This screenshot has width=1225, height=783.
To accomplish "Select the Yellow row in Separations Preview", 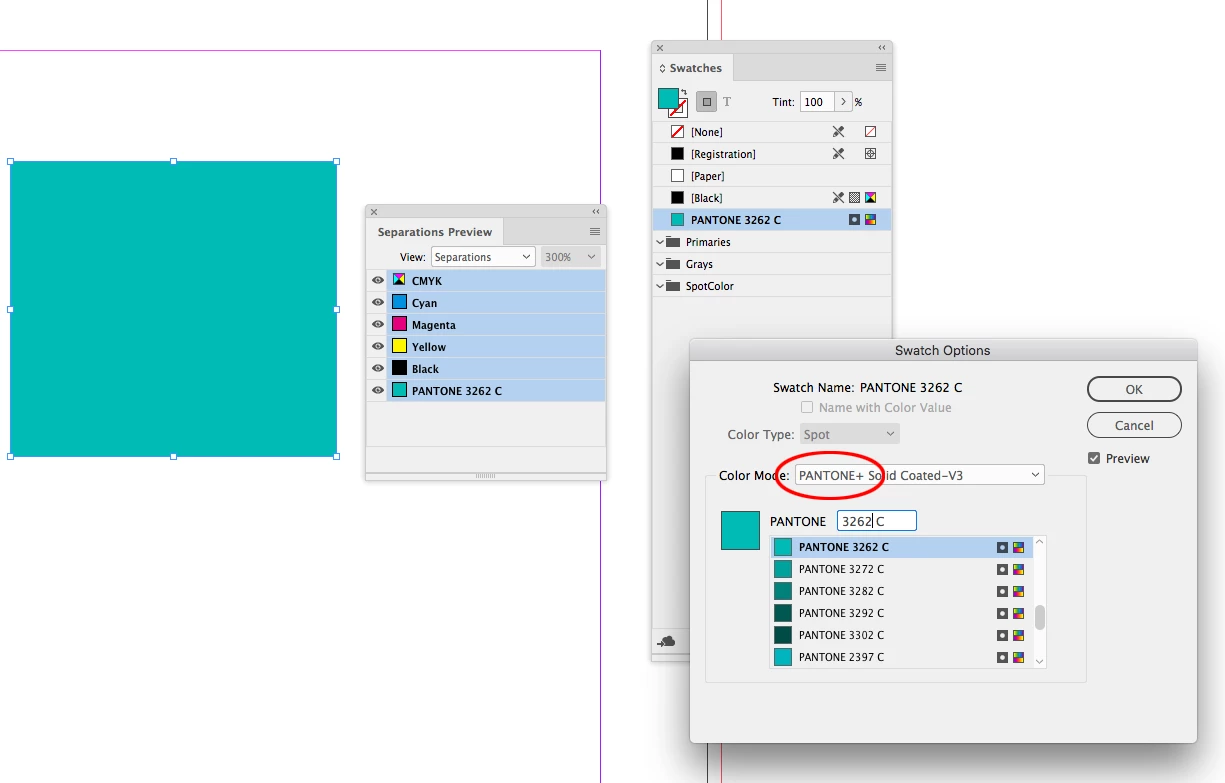I will [496, 347].
